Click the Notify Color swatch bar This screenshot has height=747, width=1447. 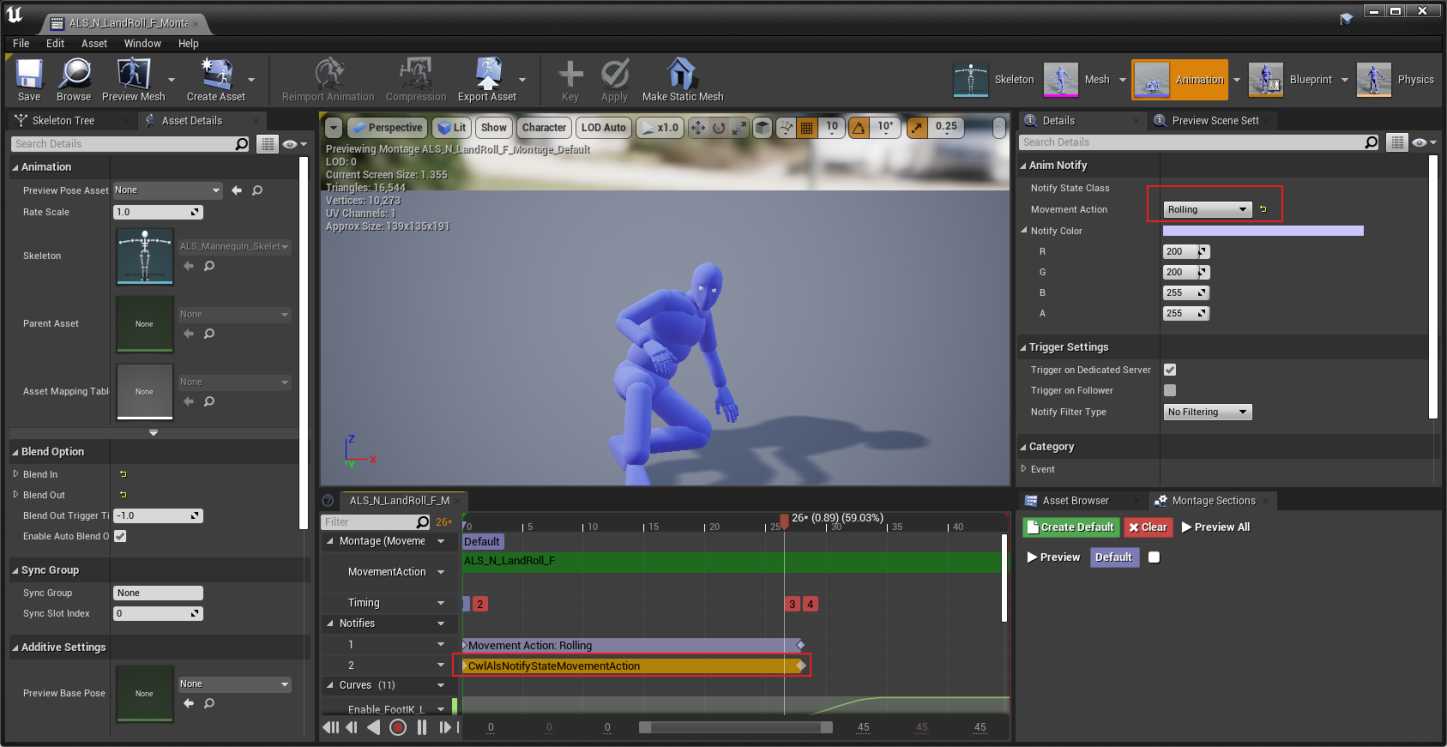click(1263, 231)
